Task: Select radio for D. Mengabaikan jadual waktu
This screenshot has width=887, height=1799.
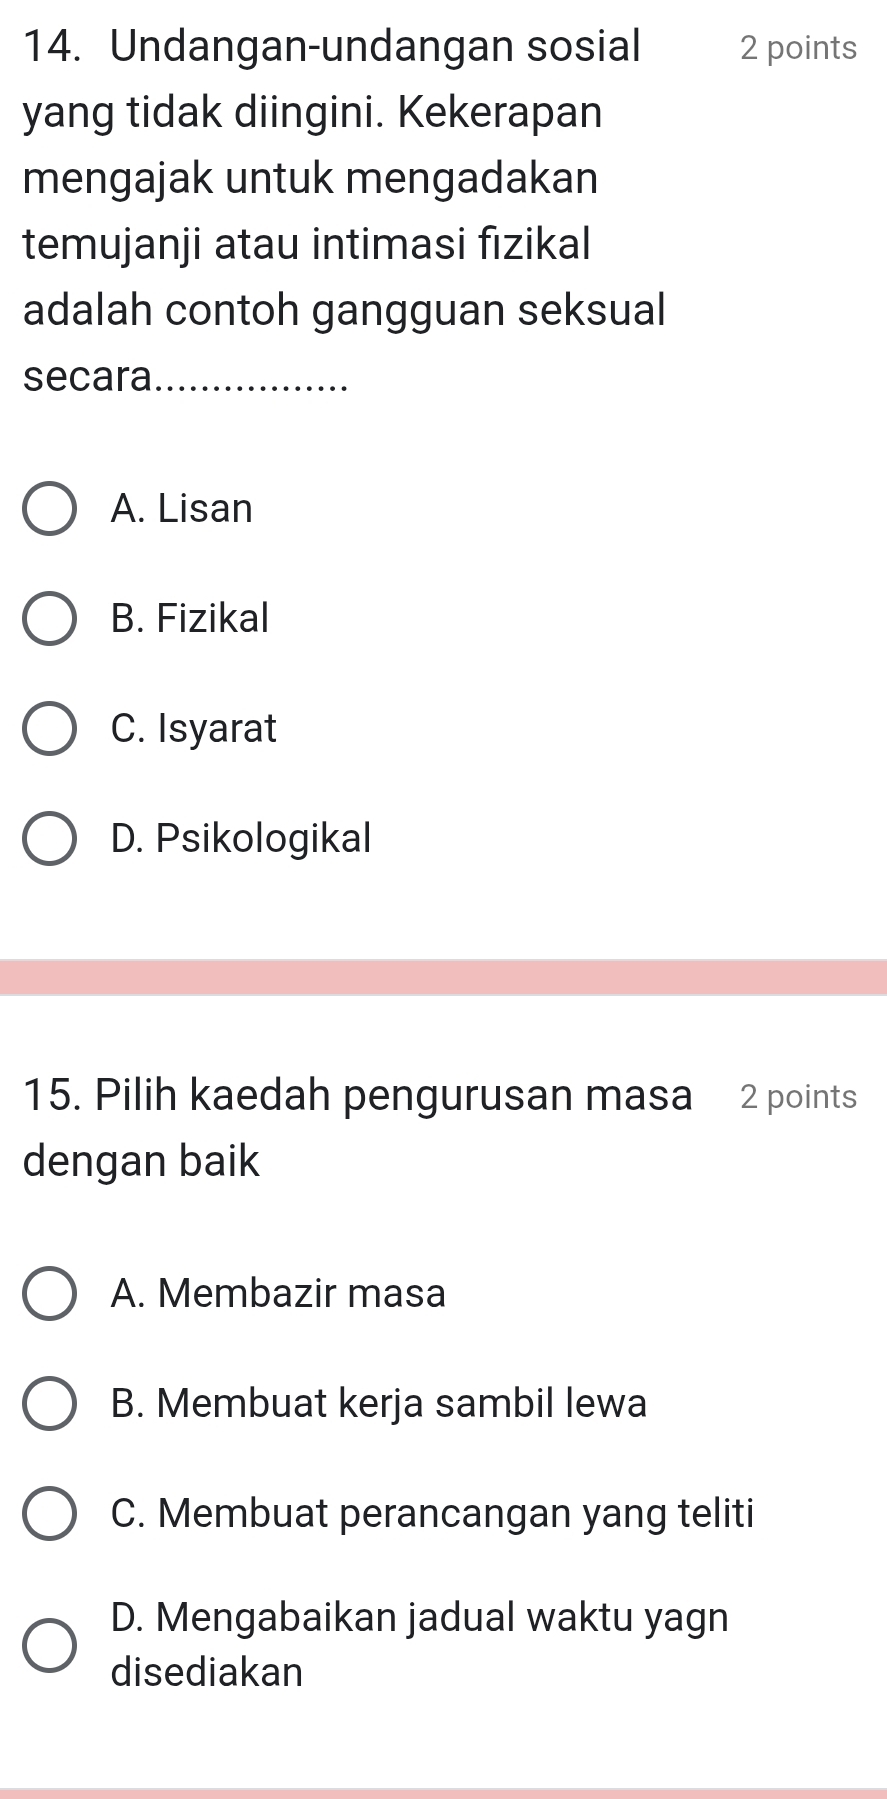Action: pyautogui.click(x=48, y=1645)
